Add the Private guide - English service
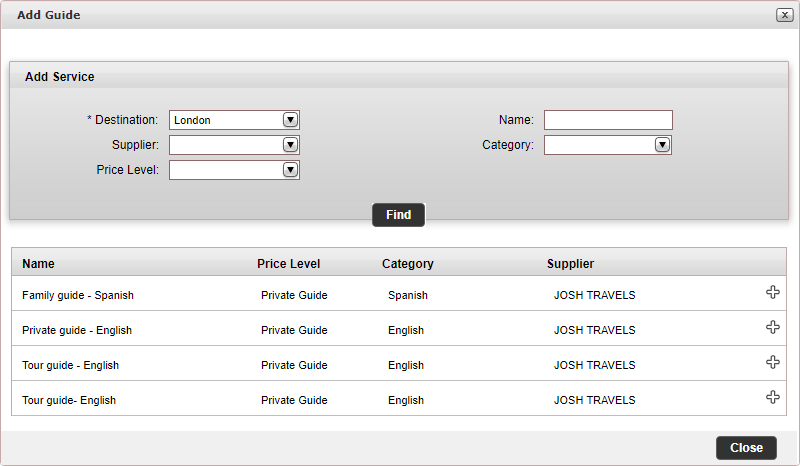The width and height of the screenshot is (800, 466). 772,327
